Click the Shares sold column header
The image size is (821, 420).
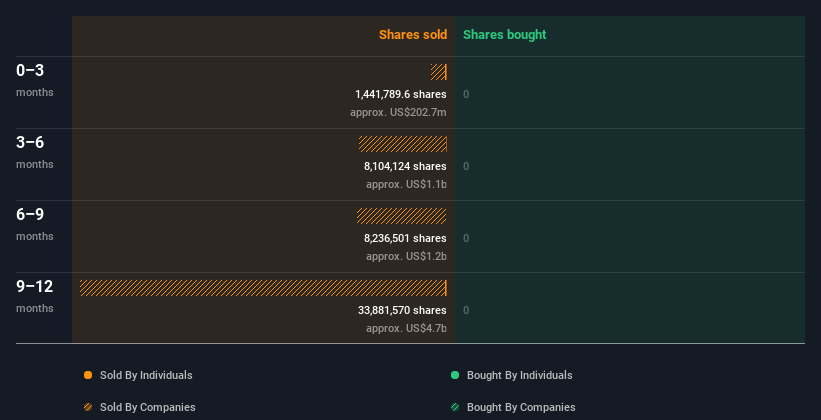[x=413, y=35]
